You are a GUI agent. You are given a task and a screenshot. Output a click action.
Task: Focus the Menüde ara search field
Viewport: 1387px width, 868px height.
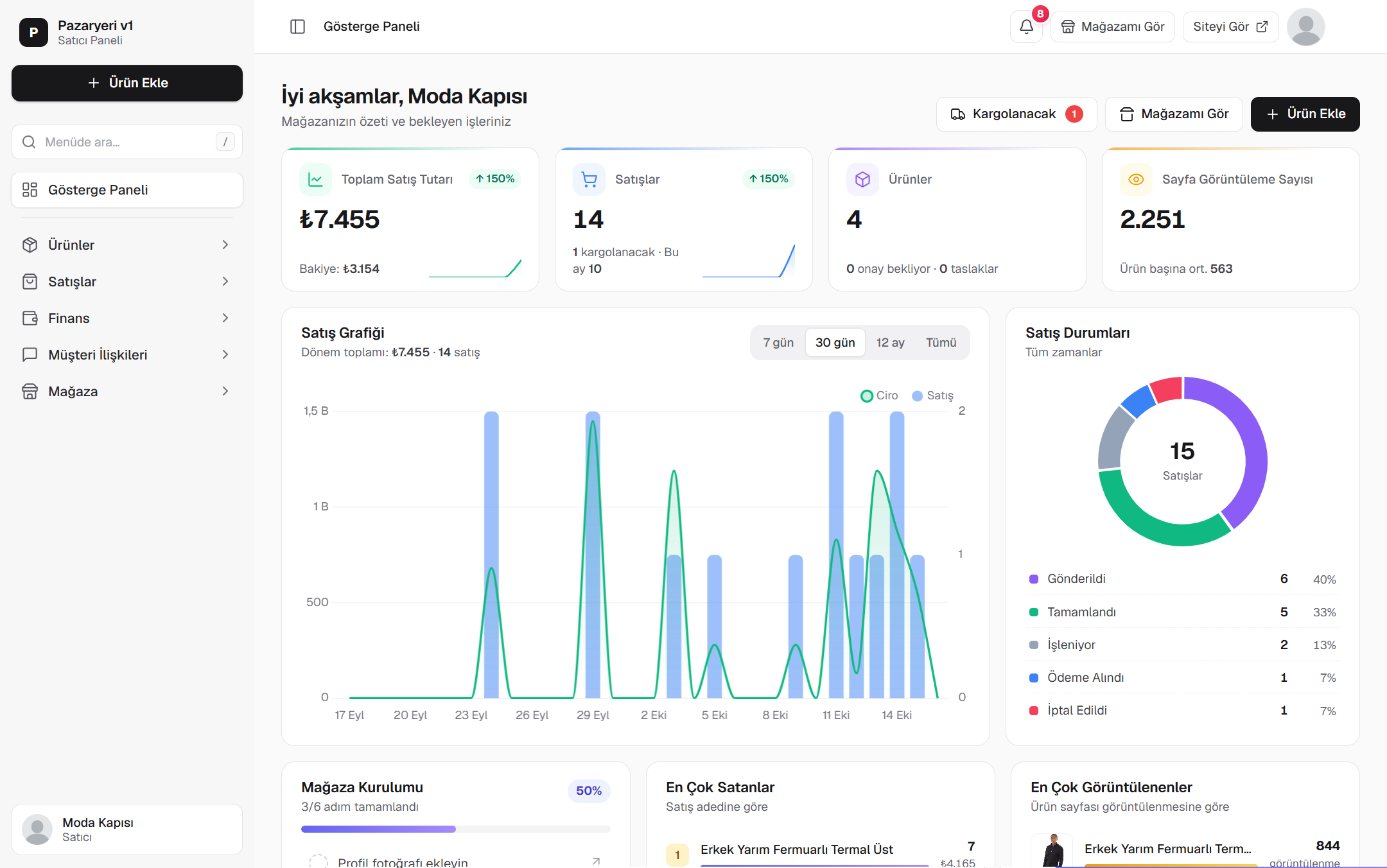pos(127,142)
